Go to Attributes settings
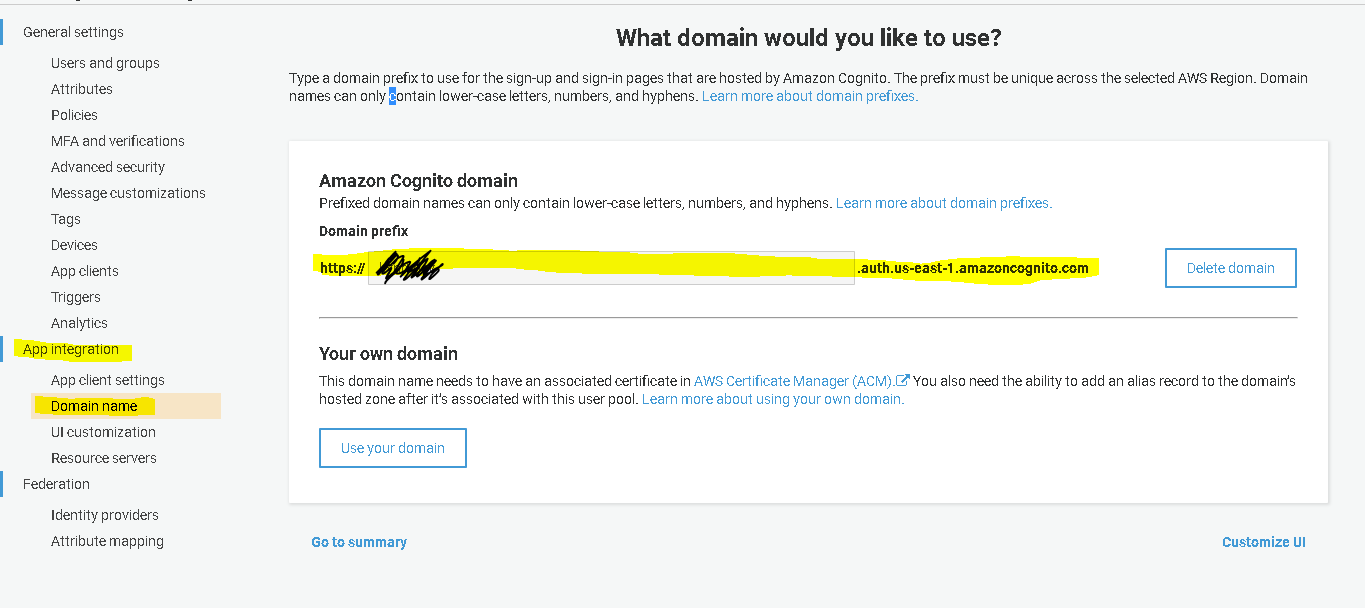 tap(82, 89)
